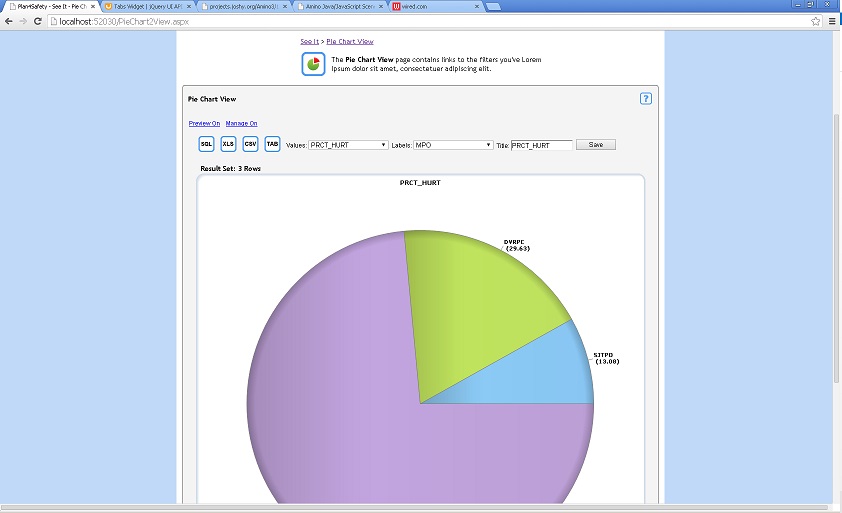This screenshot has height=513, width=842.
Task: Click the CSV export icon
Action: (250, 144)
